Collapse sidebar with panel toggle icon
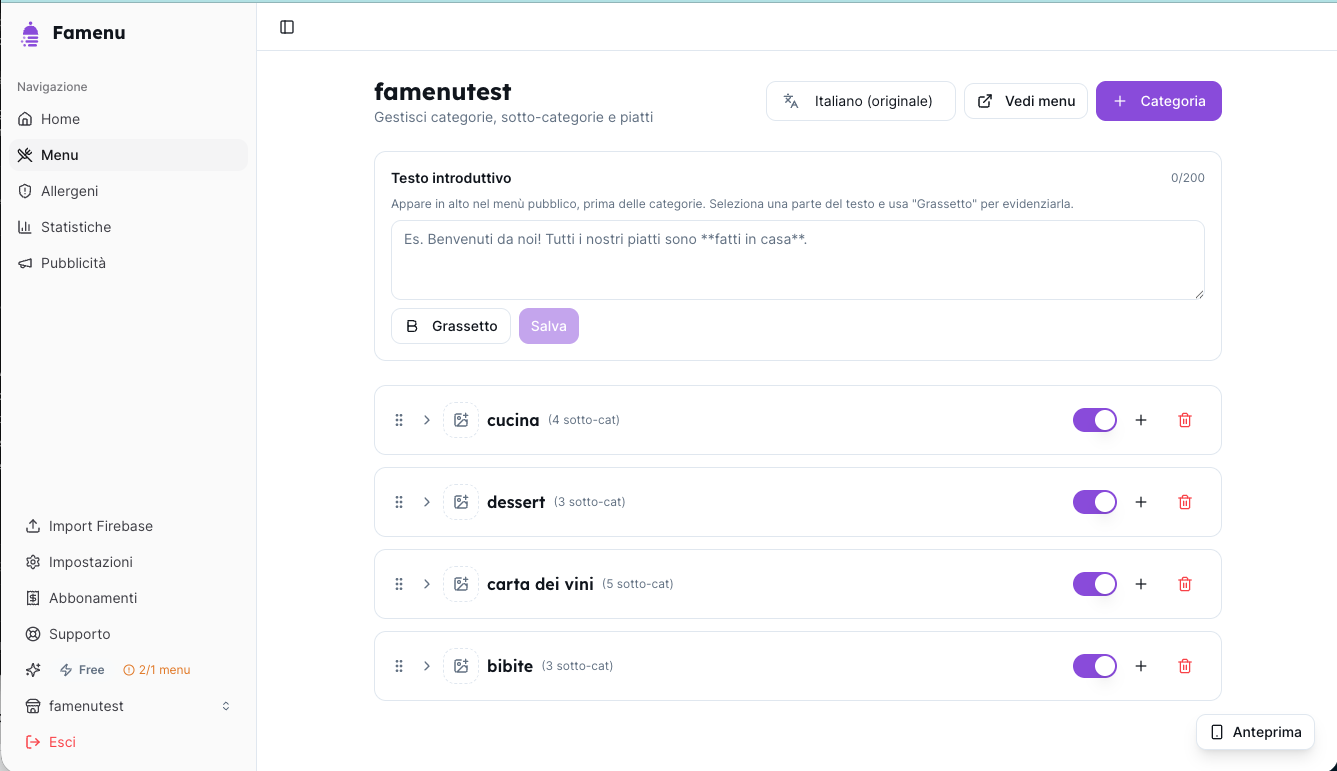The height and width of the screenshot is (771, 1337). [287, 27]
